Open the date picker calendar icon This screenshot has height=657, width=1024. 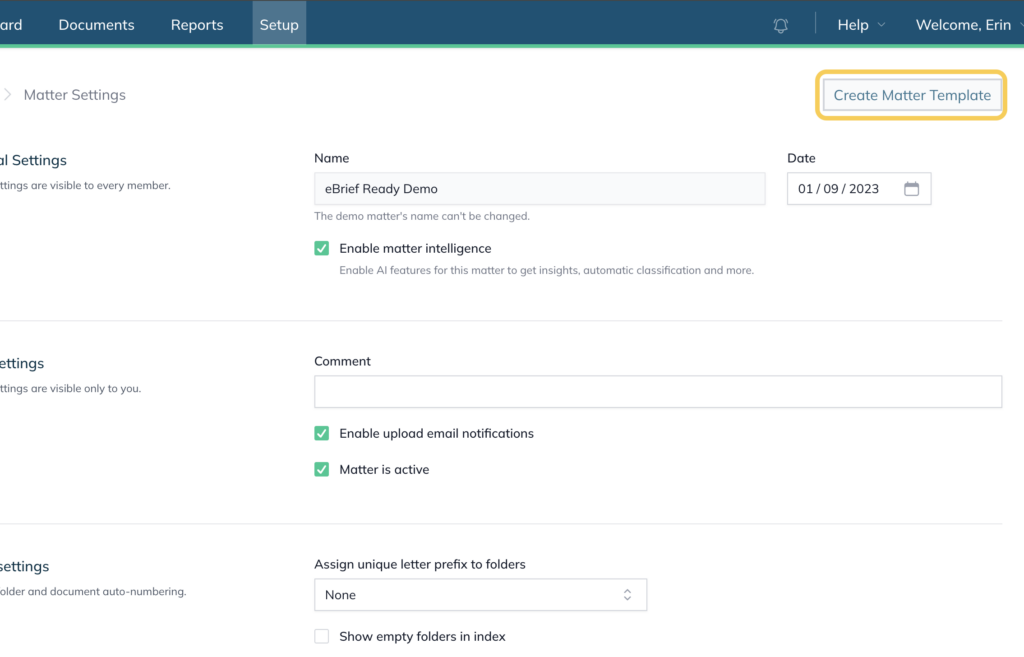911,189
